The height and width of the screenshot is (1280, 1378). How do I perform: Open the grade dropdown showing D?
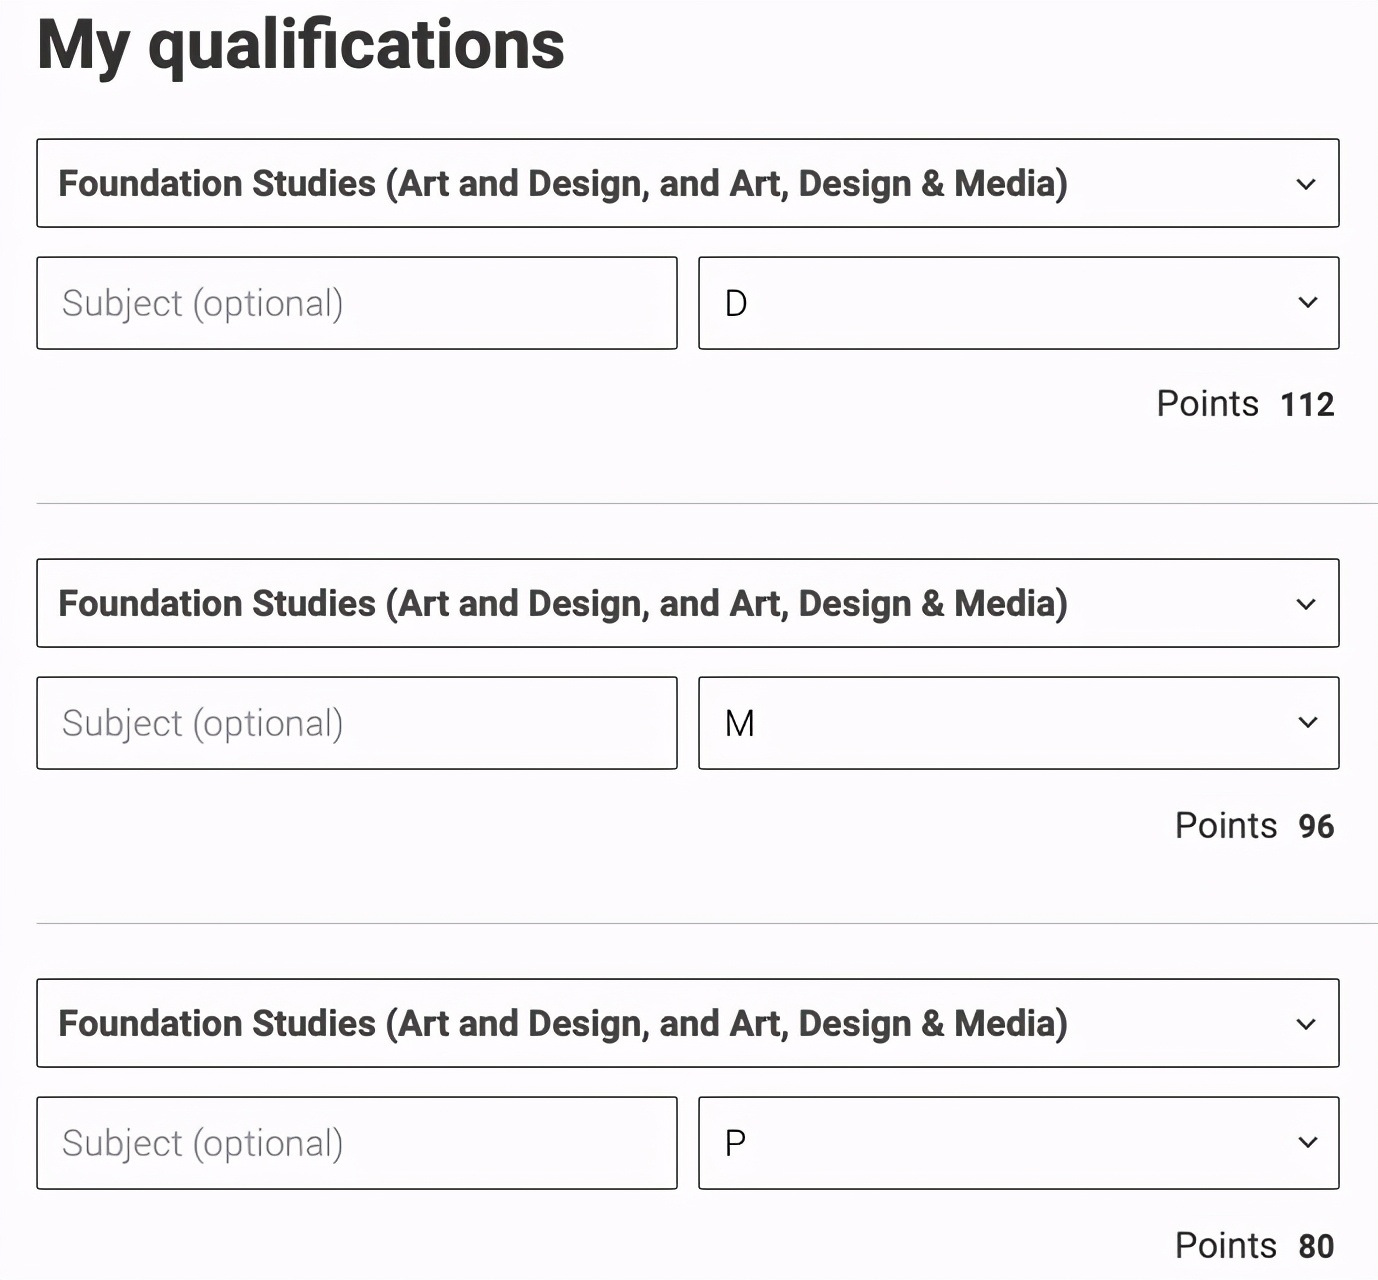coord(1018,303)
